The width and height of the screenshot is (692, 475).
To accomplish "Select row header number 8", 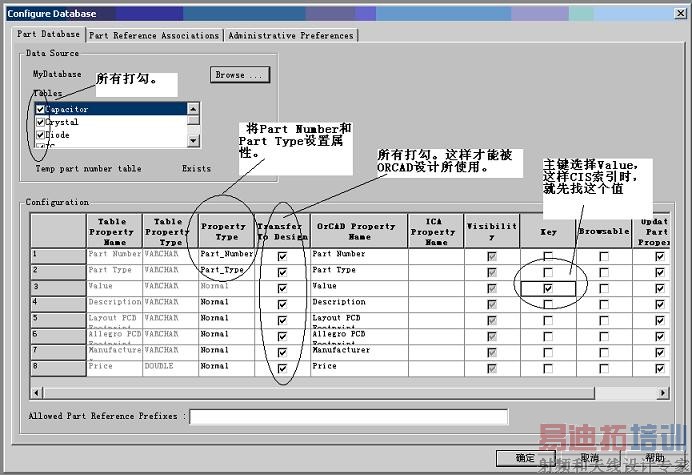I will click(58, 368).
